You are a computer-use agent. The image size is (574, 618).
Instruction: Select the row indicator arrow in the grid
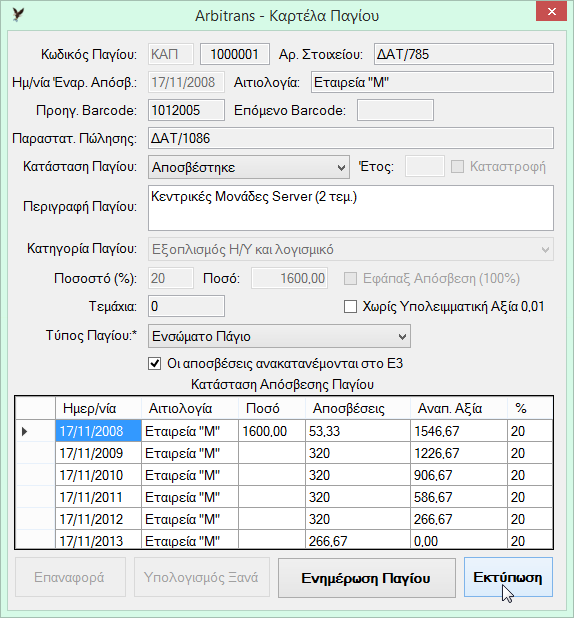click(25, 431)
